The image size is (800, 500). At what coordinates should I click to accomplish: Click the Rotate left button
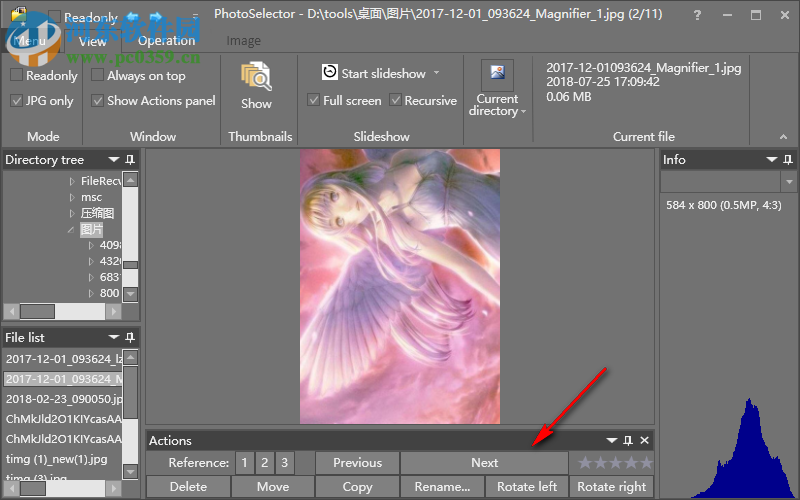(527, 487)
